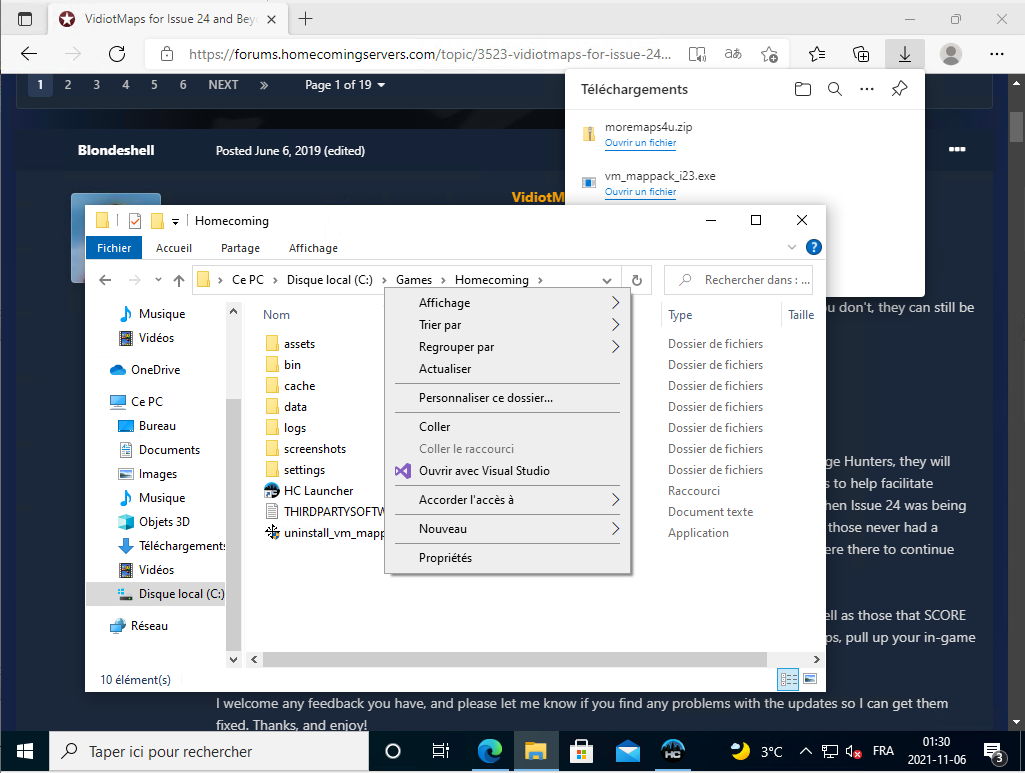Refresh the browser page

click(x=117, y=54)
